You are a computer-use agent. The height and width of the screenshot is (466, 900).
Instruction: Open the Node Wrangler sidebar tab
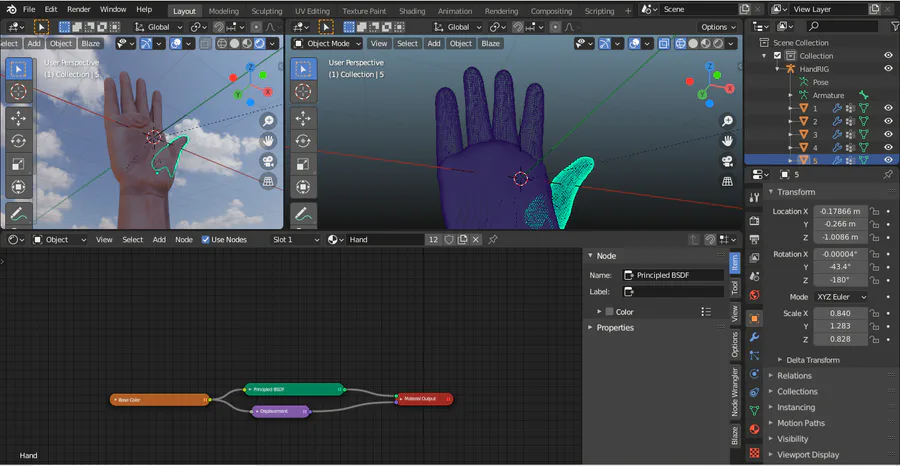tap(735, 393)
